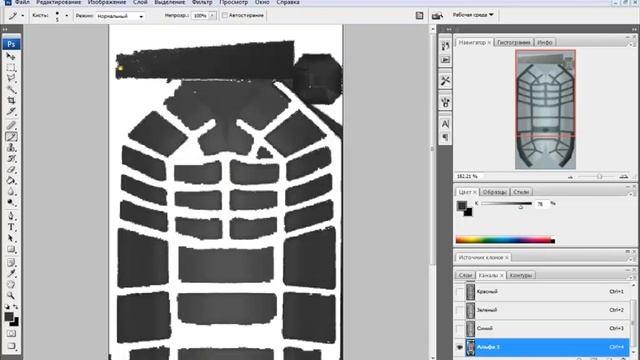Open the Tool Presets panel icon in dock
640x360 pixels.
click(445, 81)
